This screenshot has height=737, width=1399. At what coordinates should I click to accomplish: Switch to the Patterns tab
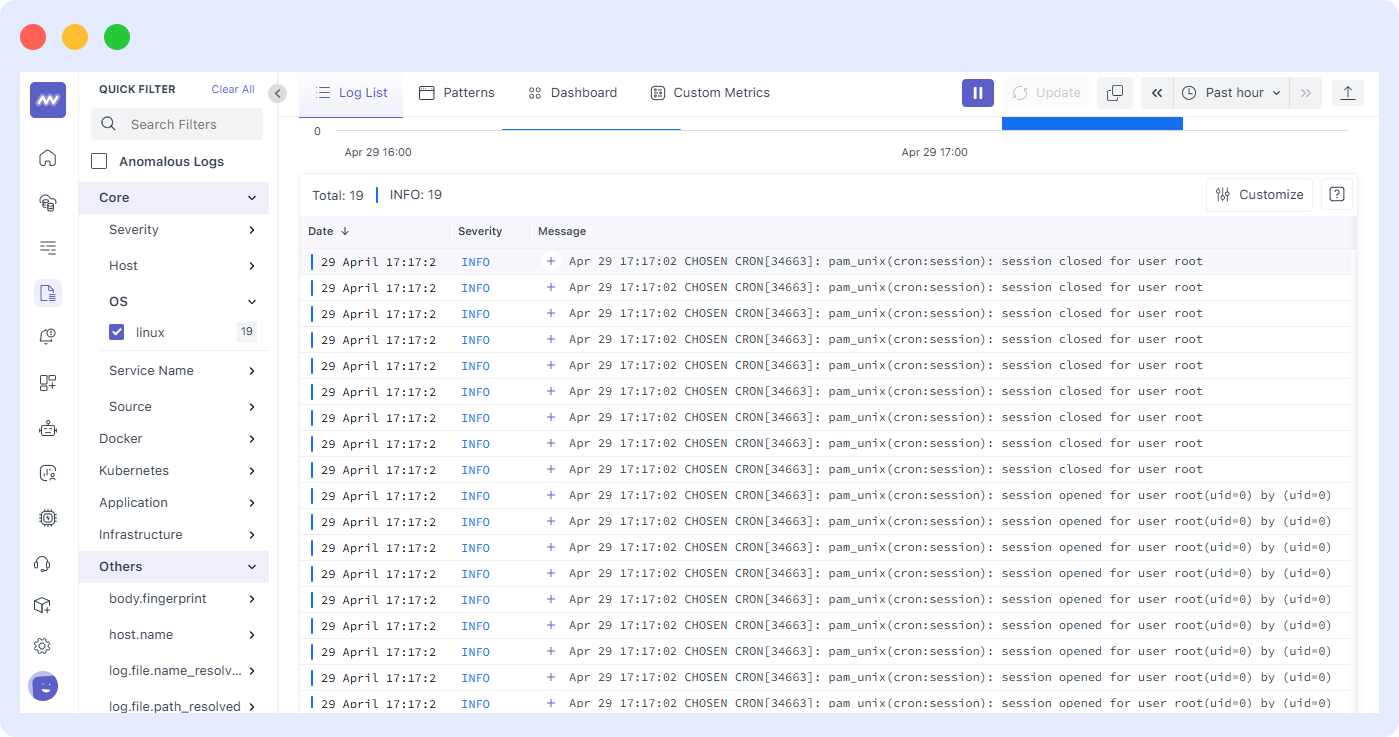coord(456,93)
